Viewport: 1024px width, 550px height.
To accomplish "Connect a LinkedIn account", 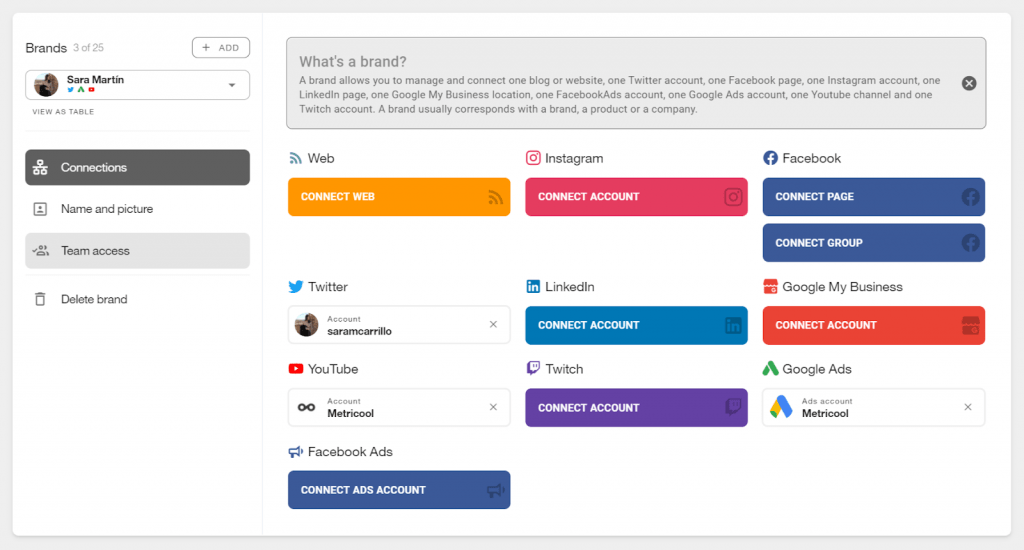I will (x=636, y=325).
